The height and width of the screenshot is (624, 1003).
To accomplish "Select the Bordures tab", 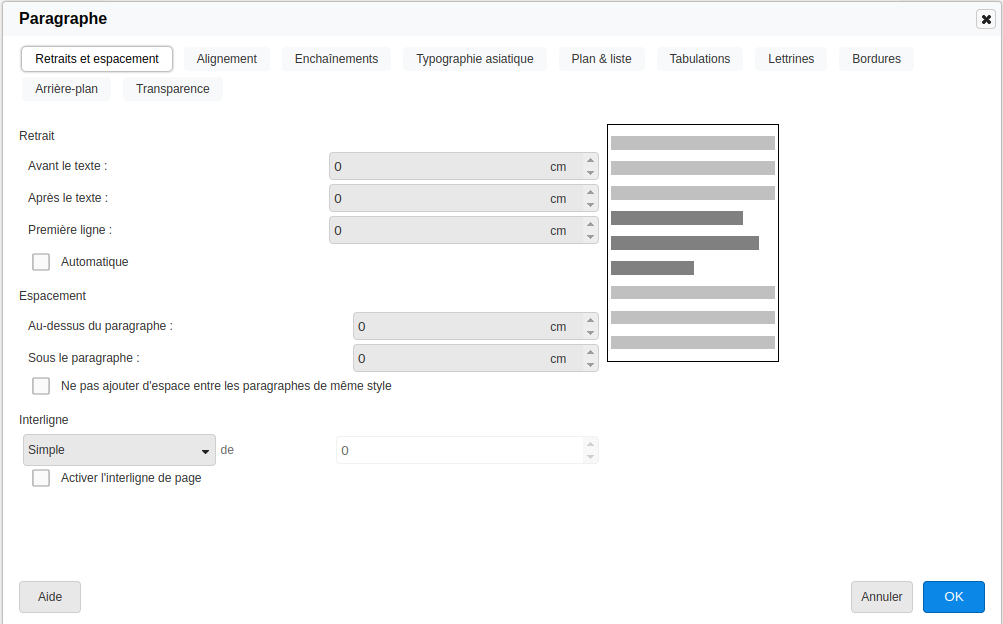I will 876,59.
